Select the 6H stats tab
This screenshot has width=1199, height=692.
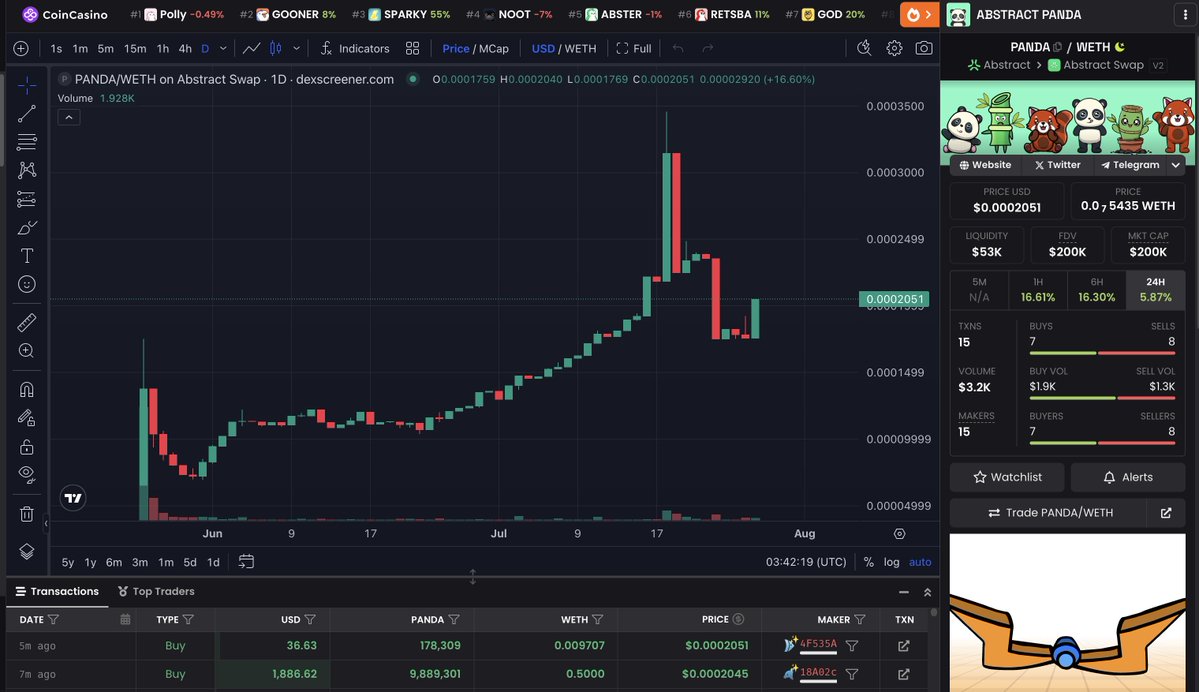point(1097,290)
